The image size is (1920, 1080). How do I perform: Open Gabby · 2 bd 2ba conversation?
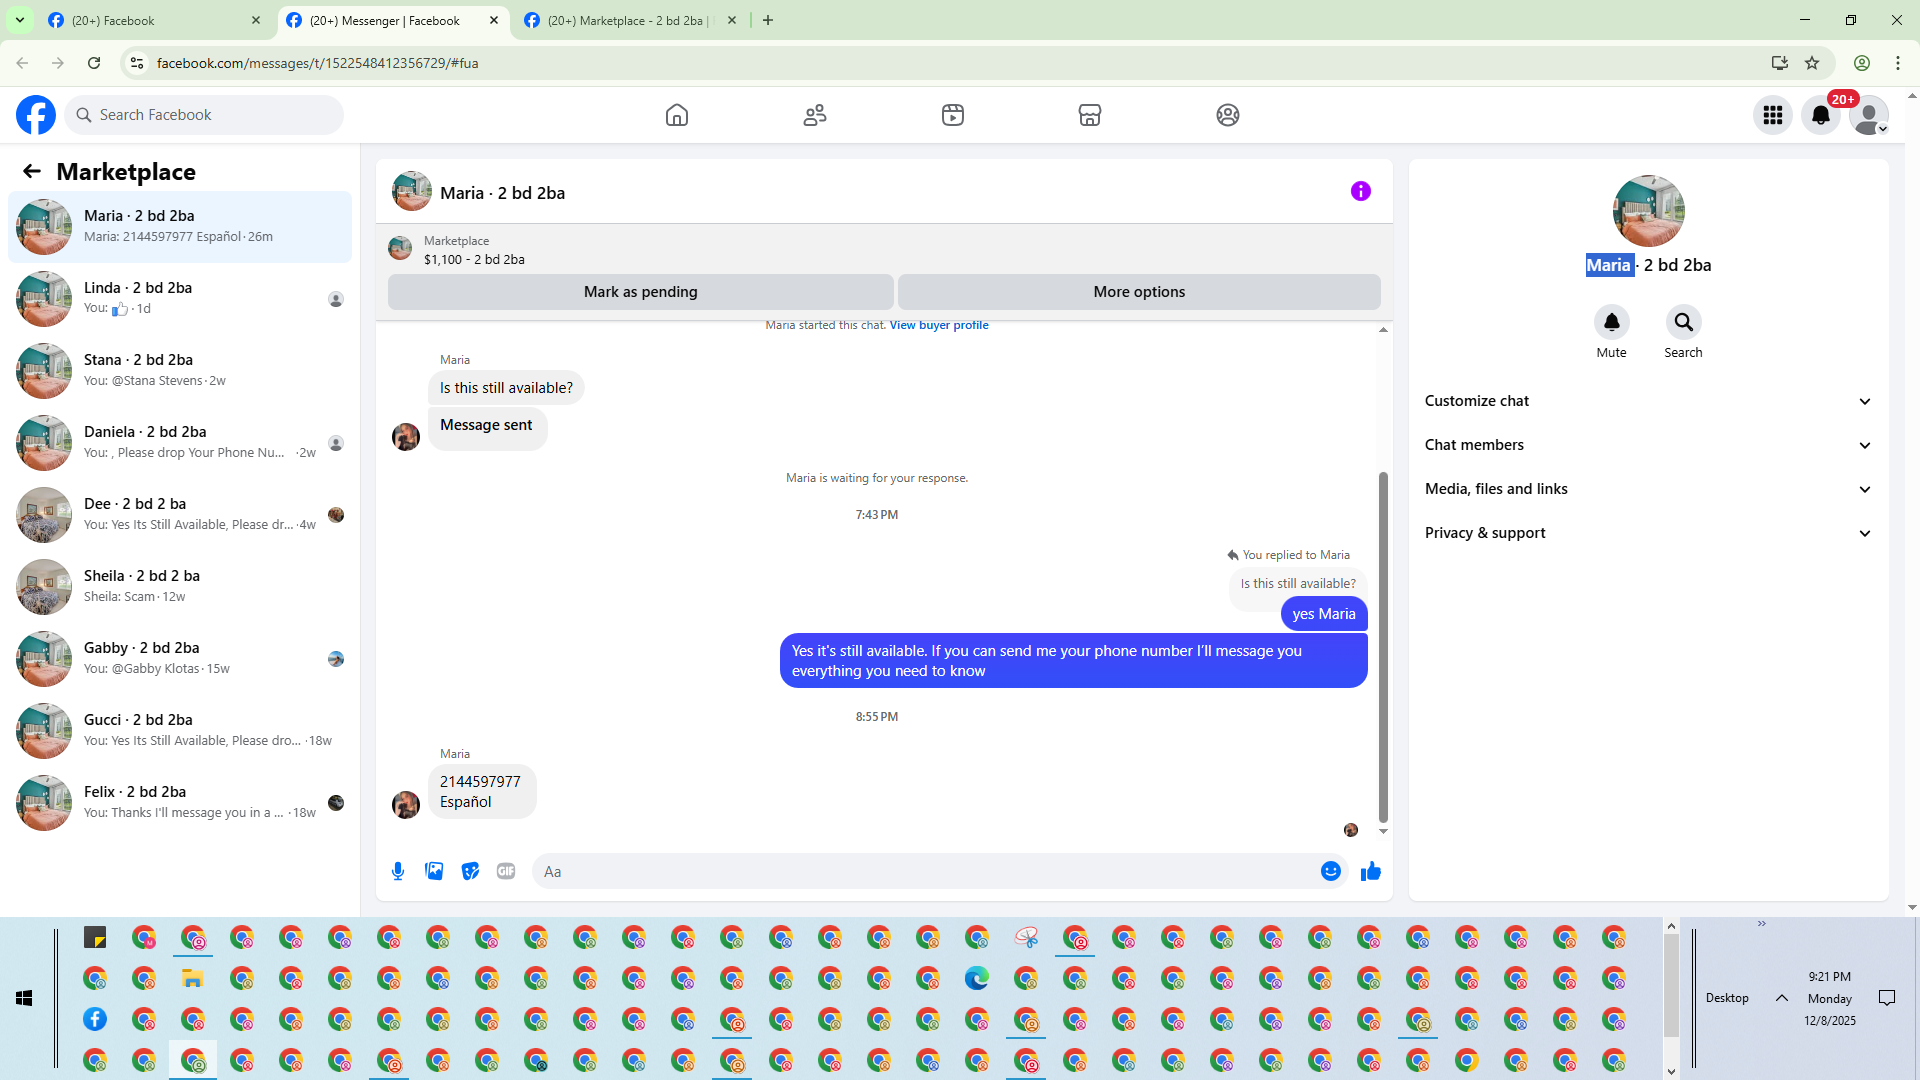pyautogui.click(x=180, y=658)
